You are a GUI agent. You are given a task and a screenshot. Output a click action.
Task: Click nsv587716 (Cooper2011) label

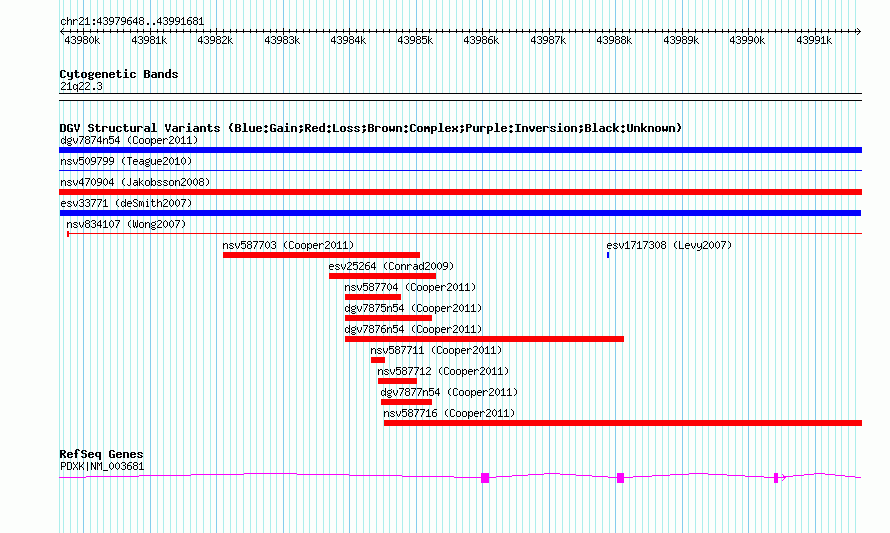click(449, 413)
